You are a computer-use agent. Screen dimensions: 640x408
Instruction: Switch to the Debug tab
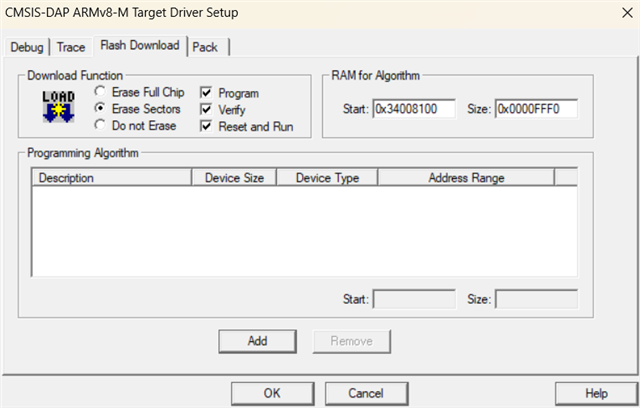coord(28,47)
